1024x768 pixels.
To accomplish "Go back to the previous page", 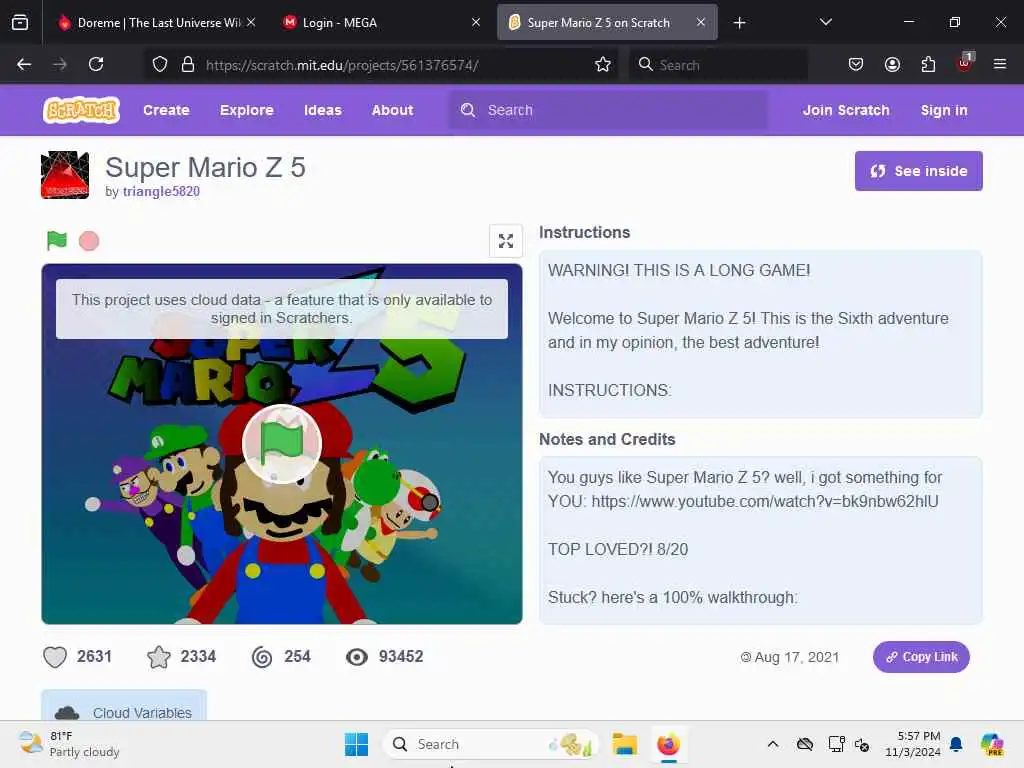I will 24,64.
